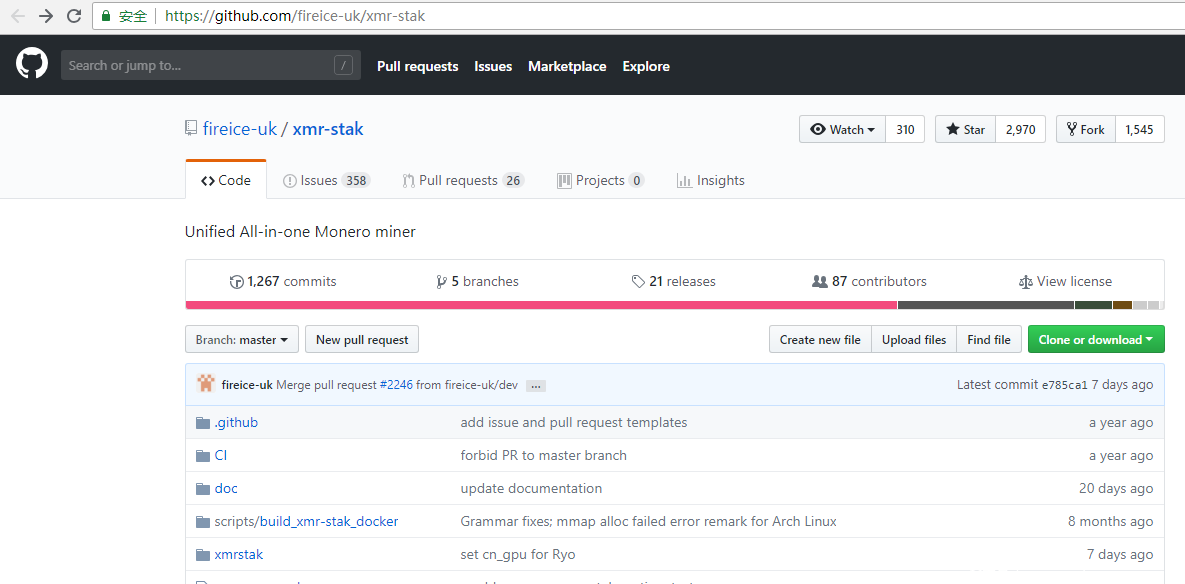Click the secure padlock icon in address bar
Viewport: 1185px width, 584px height.
point(106,16)
